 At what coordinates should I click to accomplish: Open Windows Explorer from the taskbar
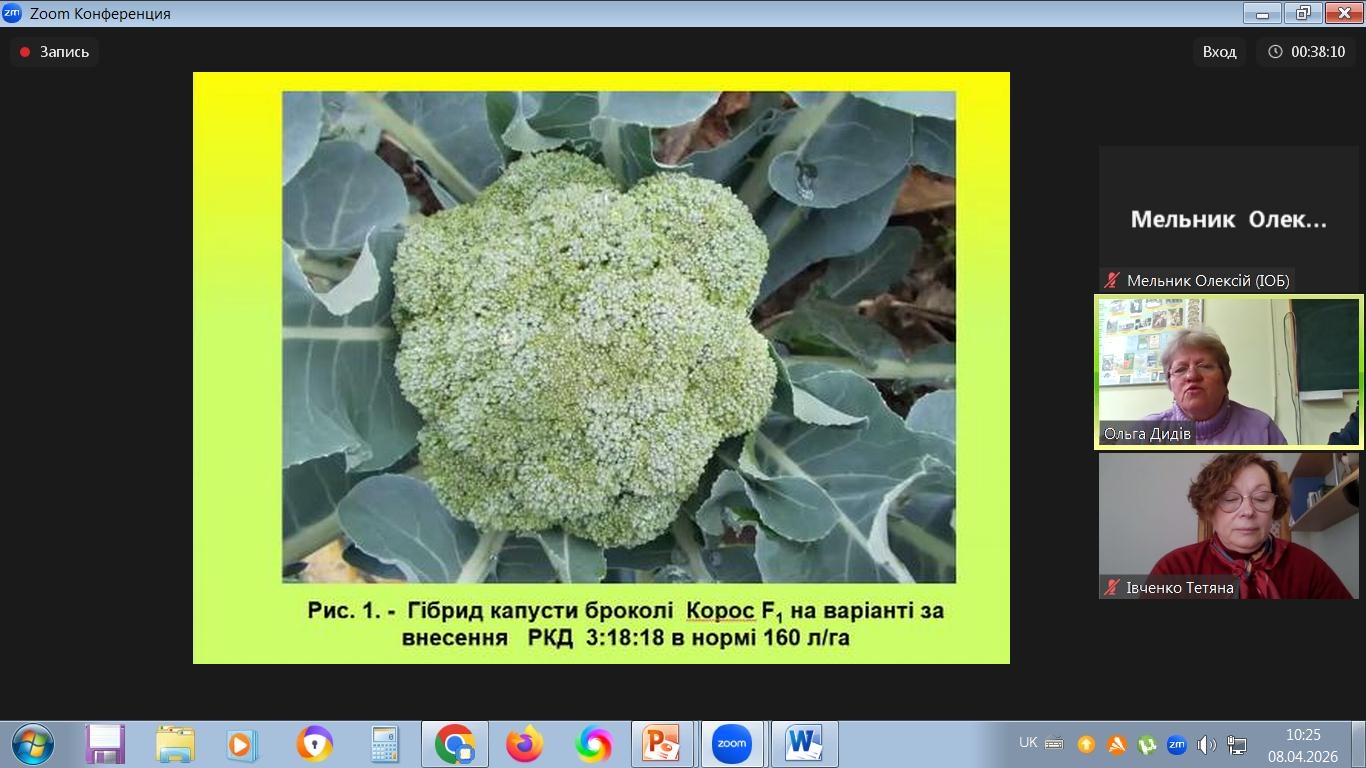pyautogui.click(x=175, y=744)
